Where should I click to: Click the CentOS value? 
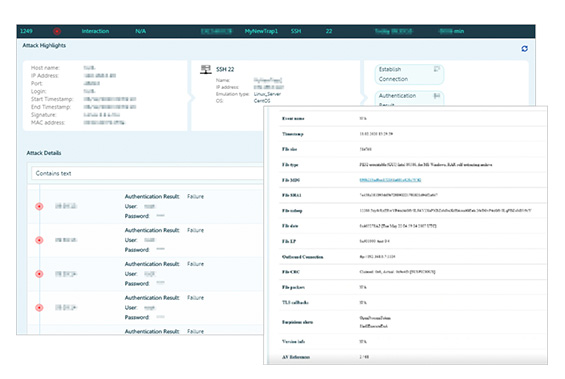click(x=262, y=101)
